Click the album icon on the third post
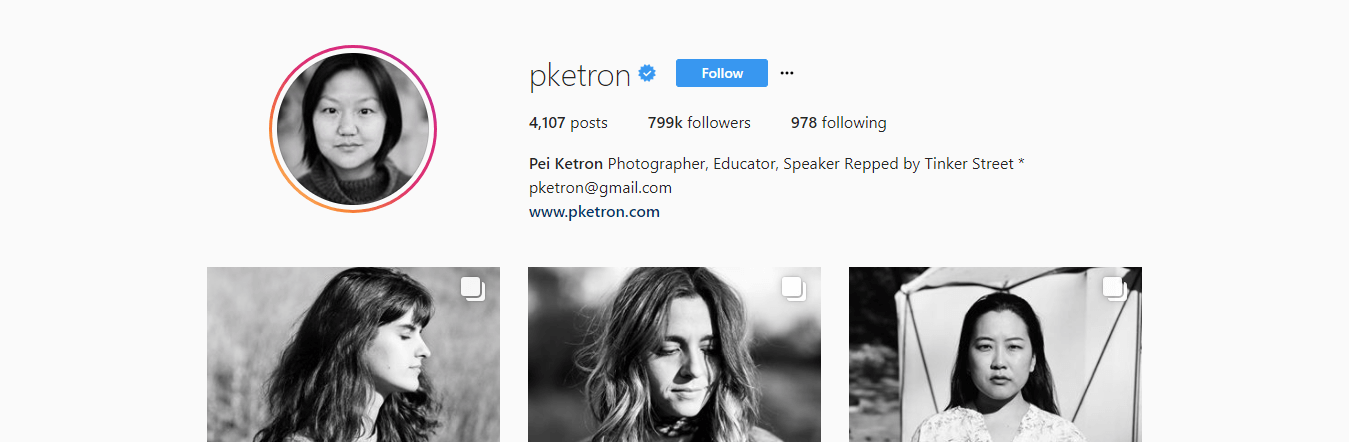This screenshot has width=1349, height=442. pos(1115,289)
